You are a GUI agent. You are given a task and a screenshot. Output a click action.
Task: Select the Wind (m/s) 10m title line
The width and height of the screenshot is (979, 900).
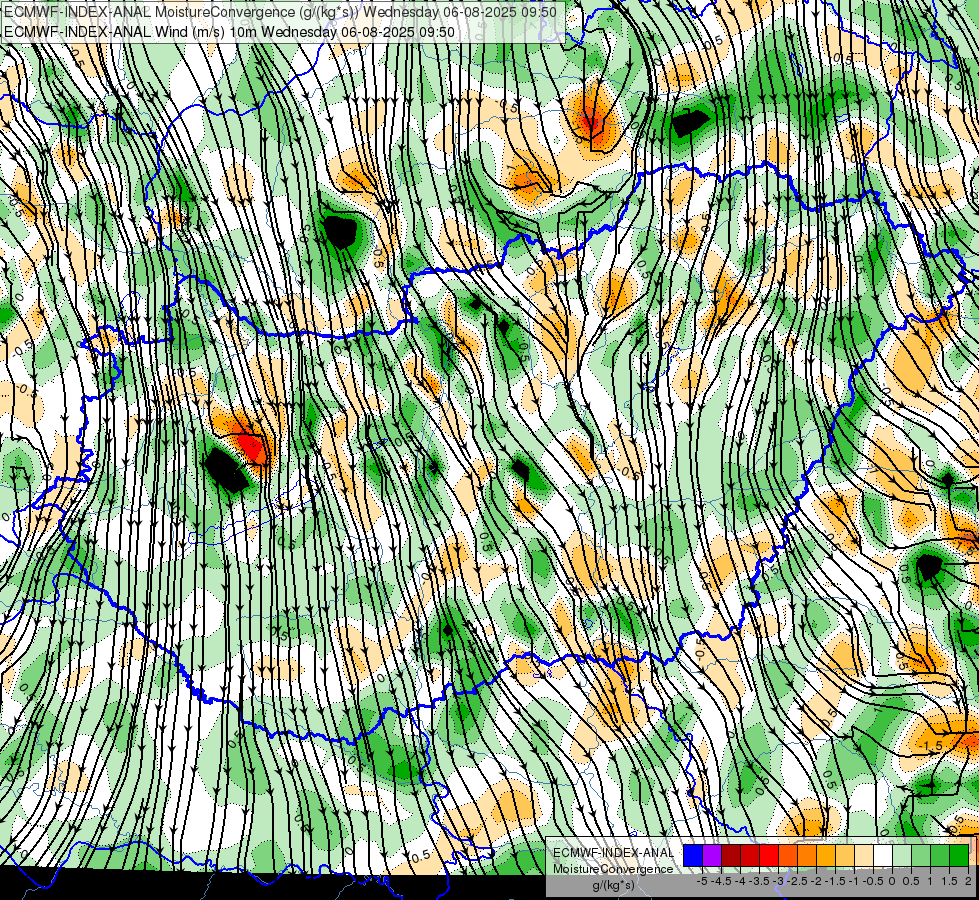click(229, 32)
